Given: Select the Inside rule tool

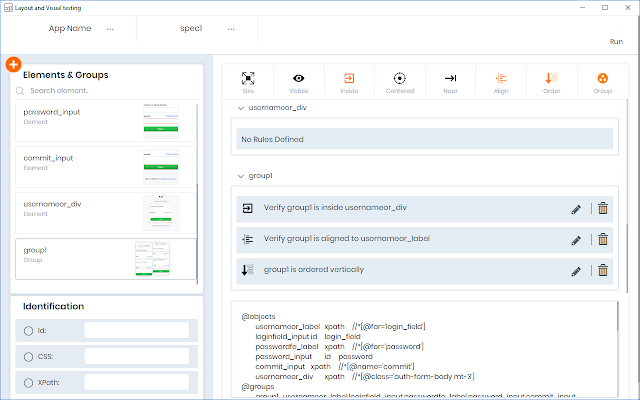Looking at the screenshot, I should point(349,82).
